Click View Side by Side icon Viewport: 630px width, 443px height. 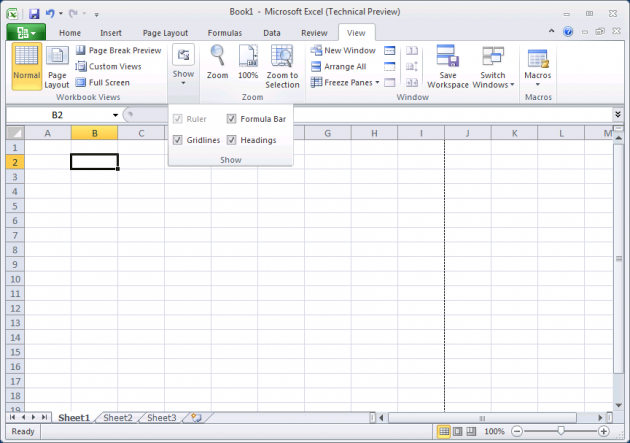click(412, 50)
